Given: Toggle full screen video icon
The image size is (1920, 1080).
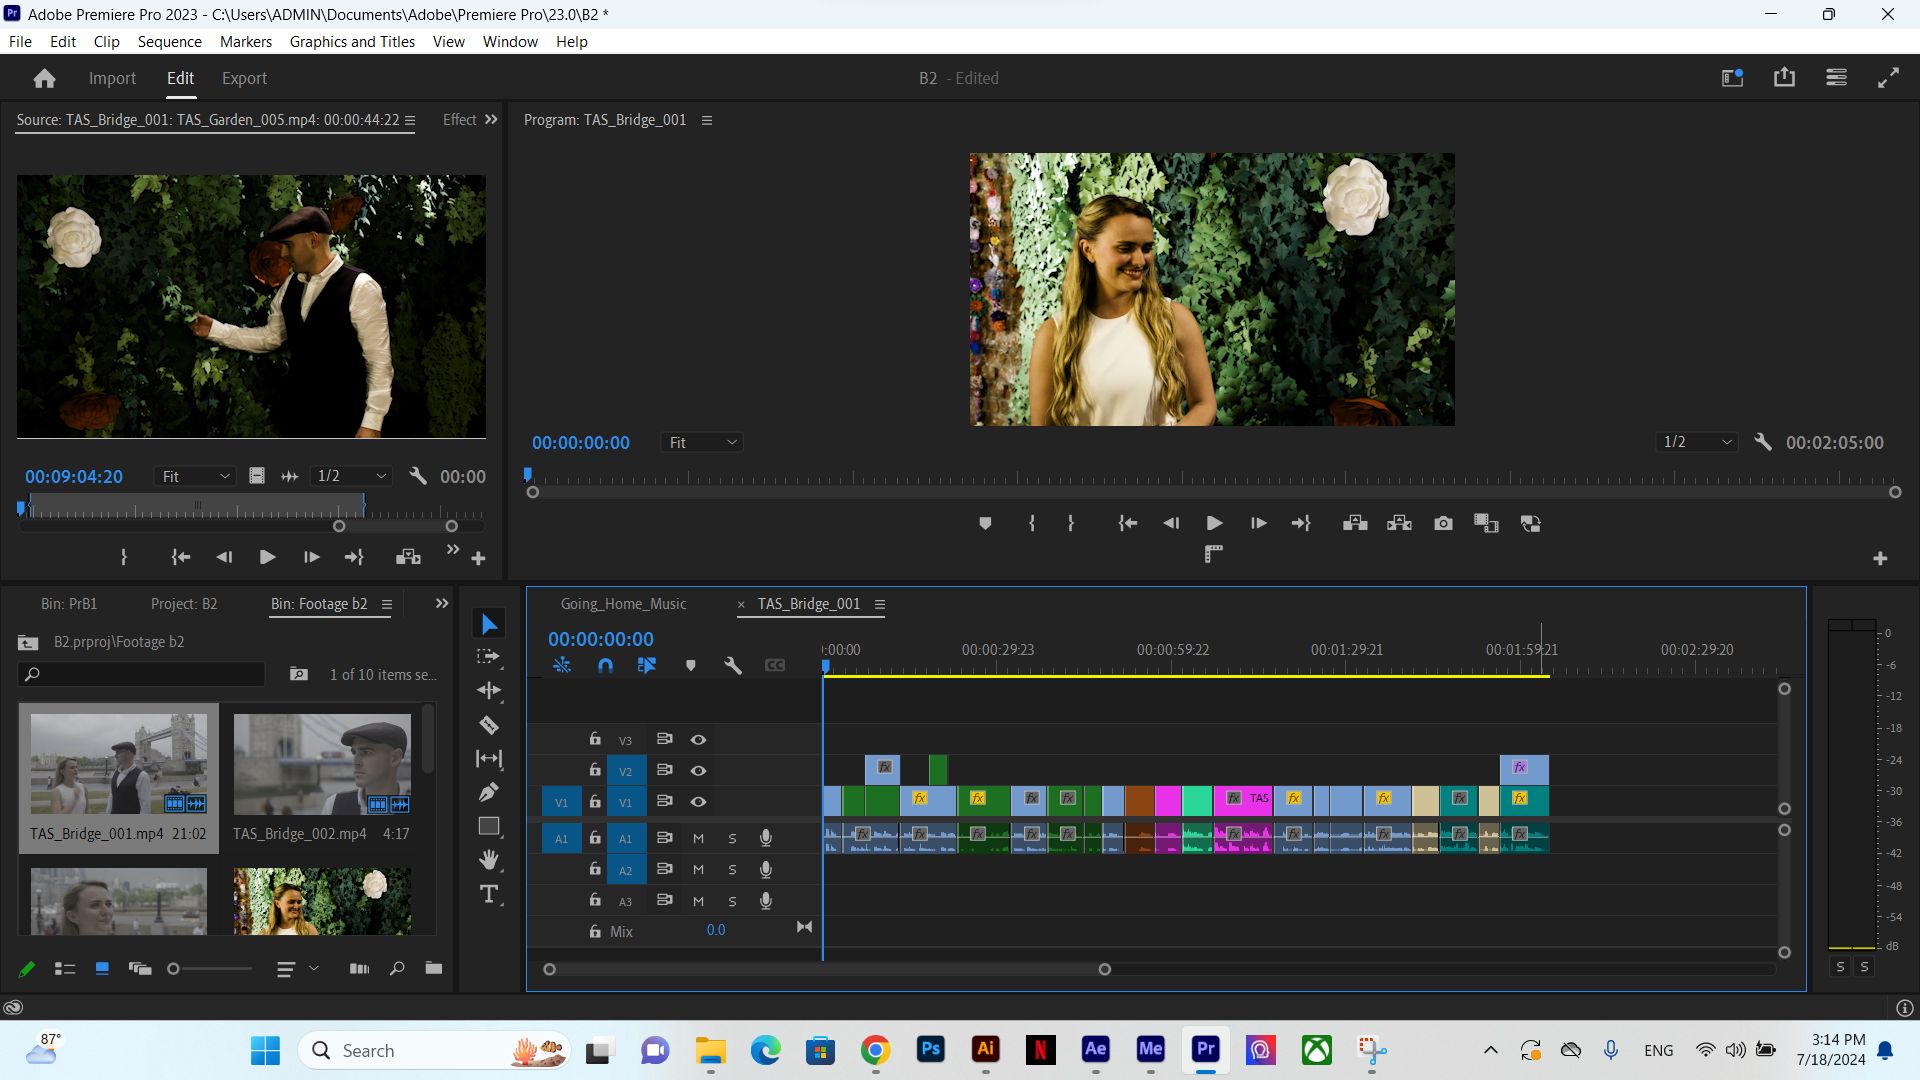Looking at the screenshot, I should tap(1888, 78).
